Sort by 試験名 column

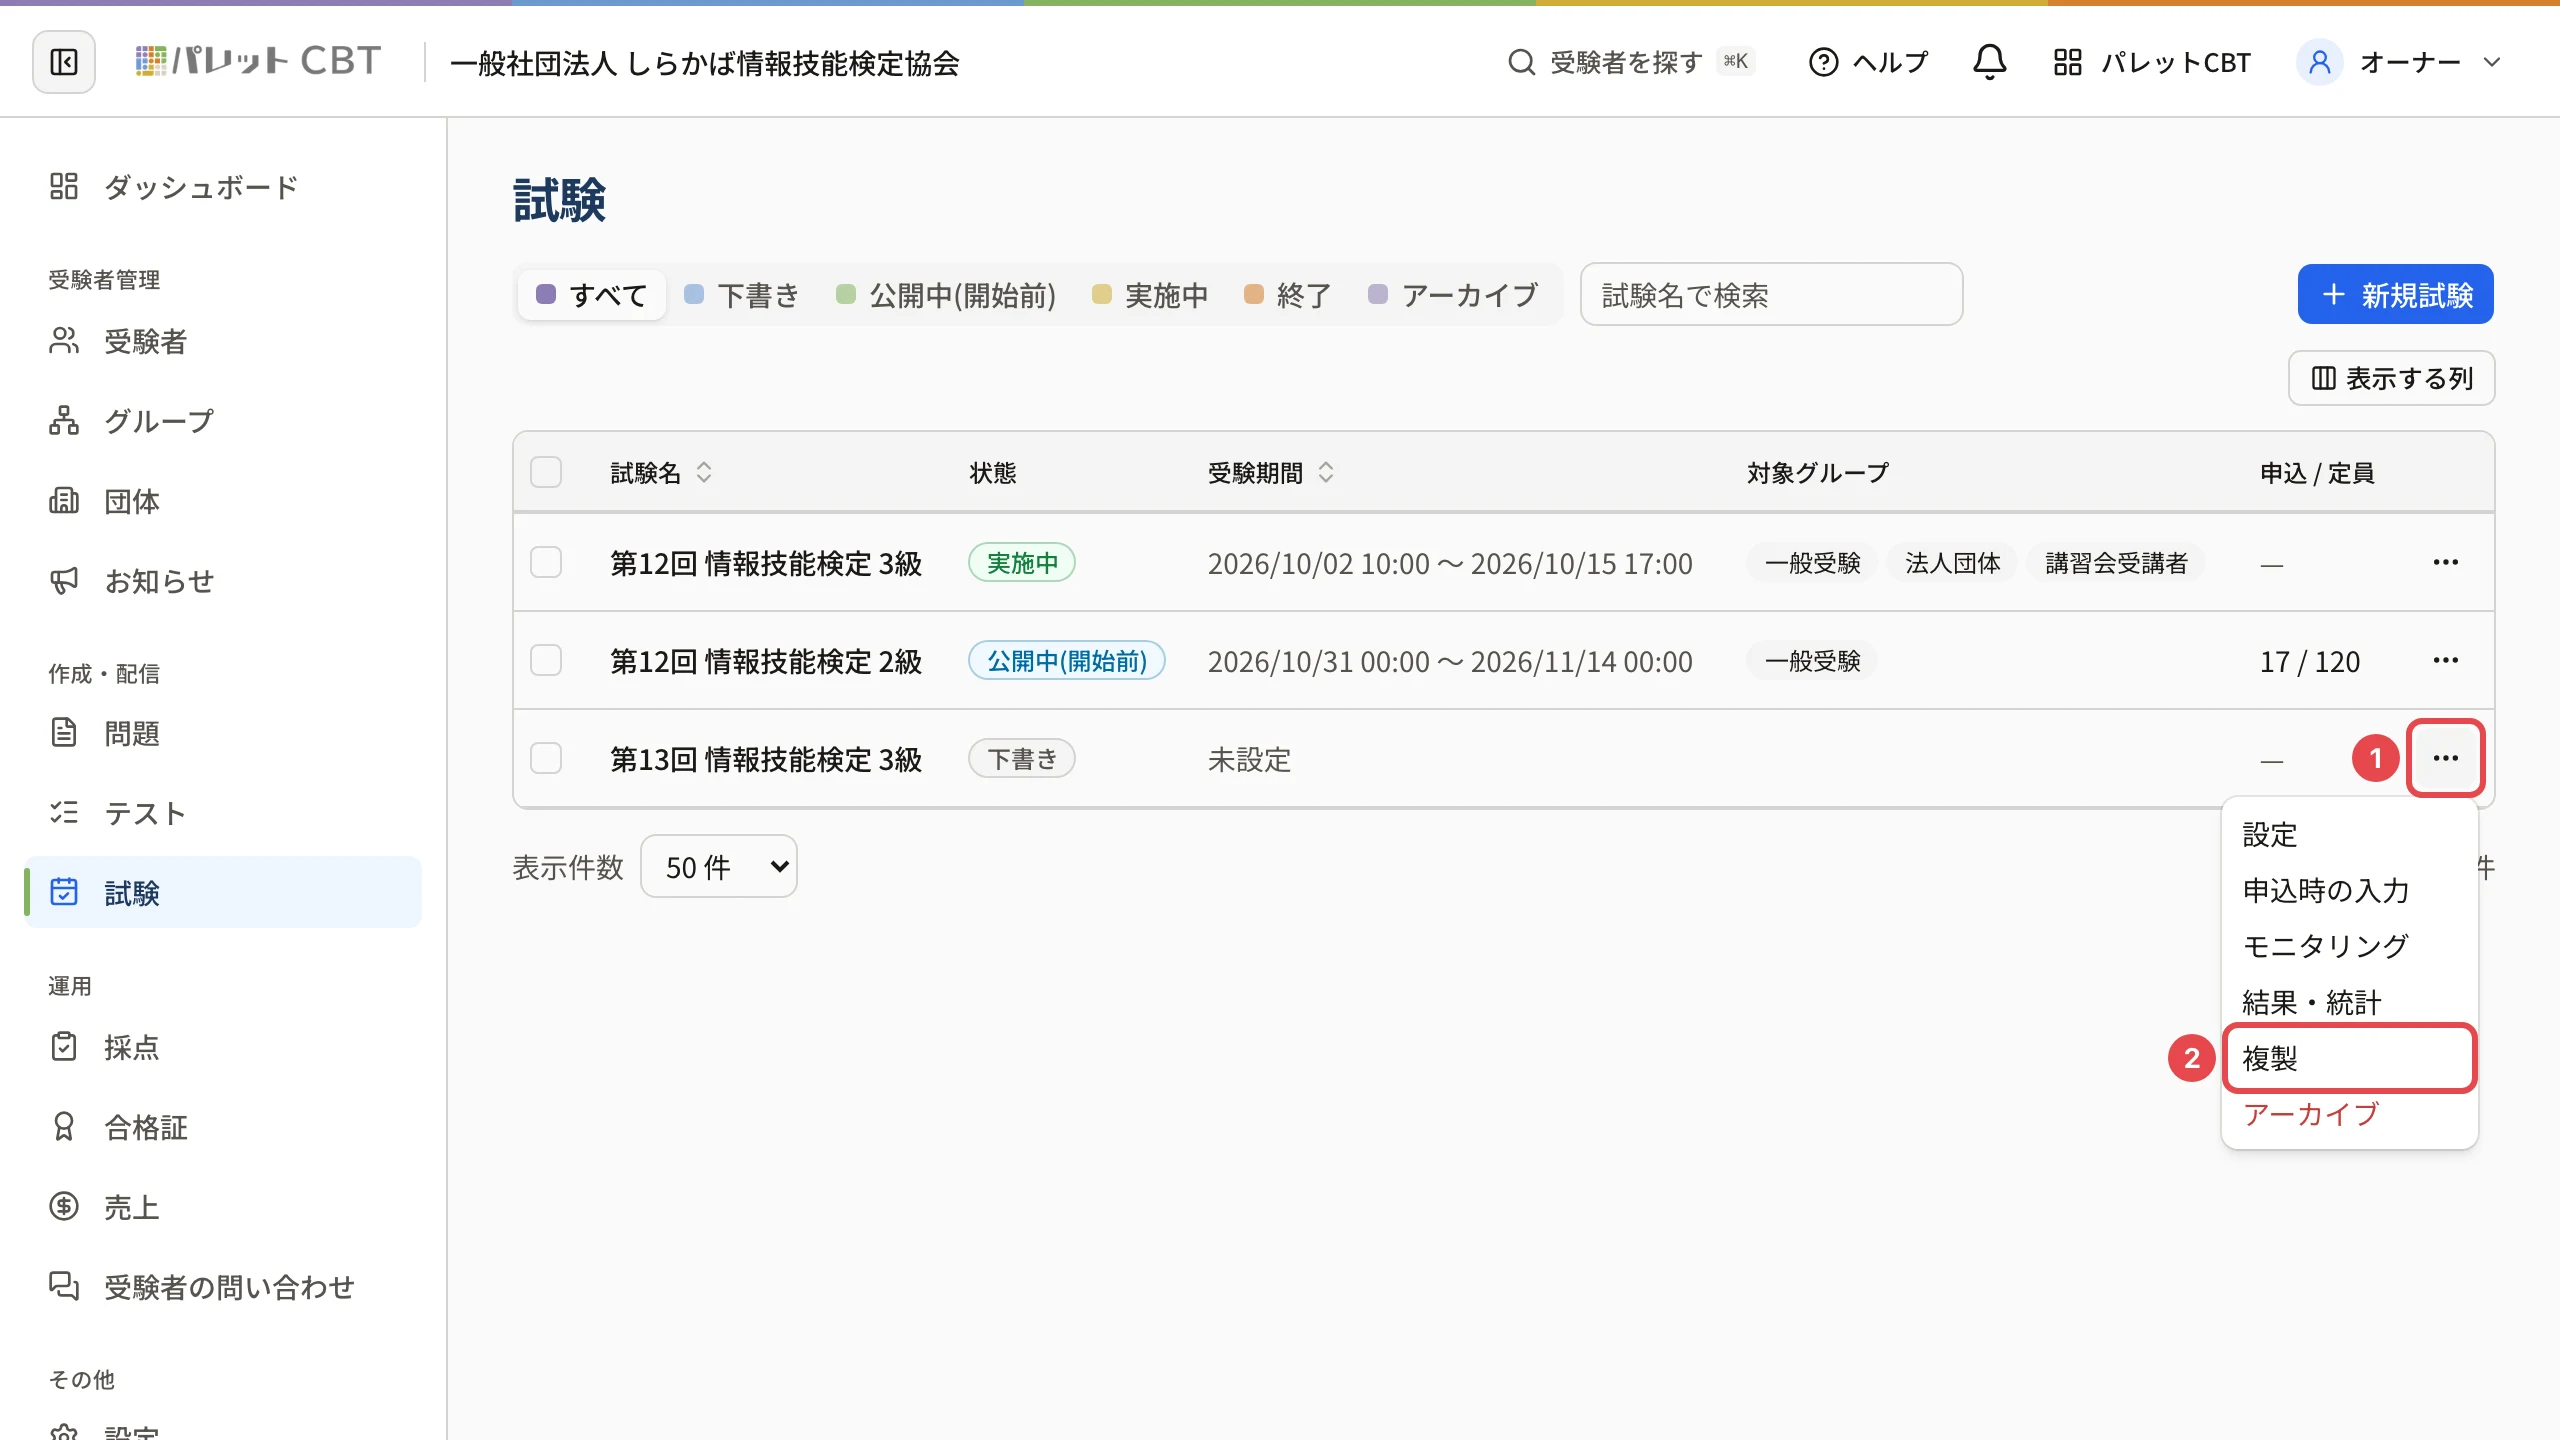click(661, 472)
